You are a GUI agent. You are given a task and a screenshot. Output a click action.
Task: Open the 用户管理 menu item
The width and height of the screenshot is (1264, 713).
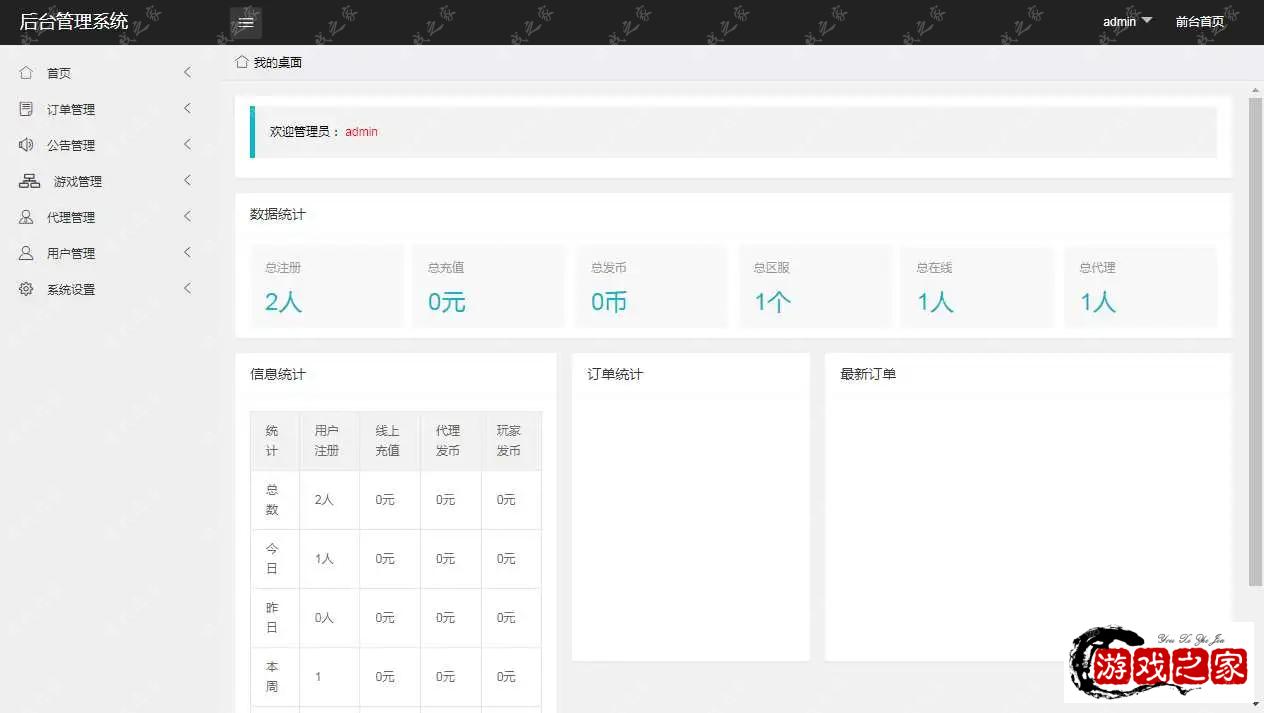tap(71, 253)
